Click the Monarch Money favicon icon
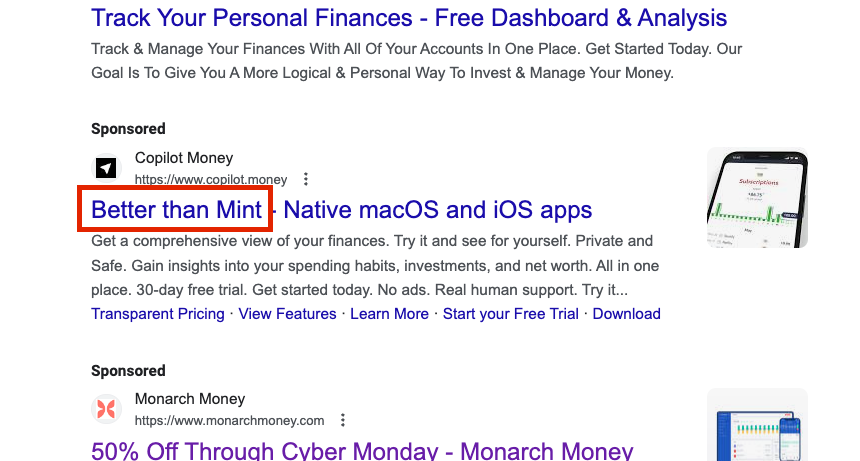The width and height of the screenshot is (860, 461). 106,409
